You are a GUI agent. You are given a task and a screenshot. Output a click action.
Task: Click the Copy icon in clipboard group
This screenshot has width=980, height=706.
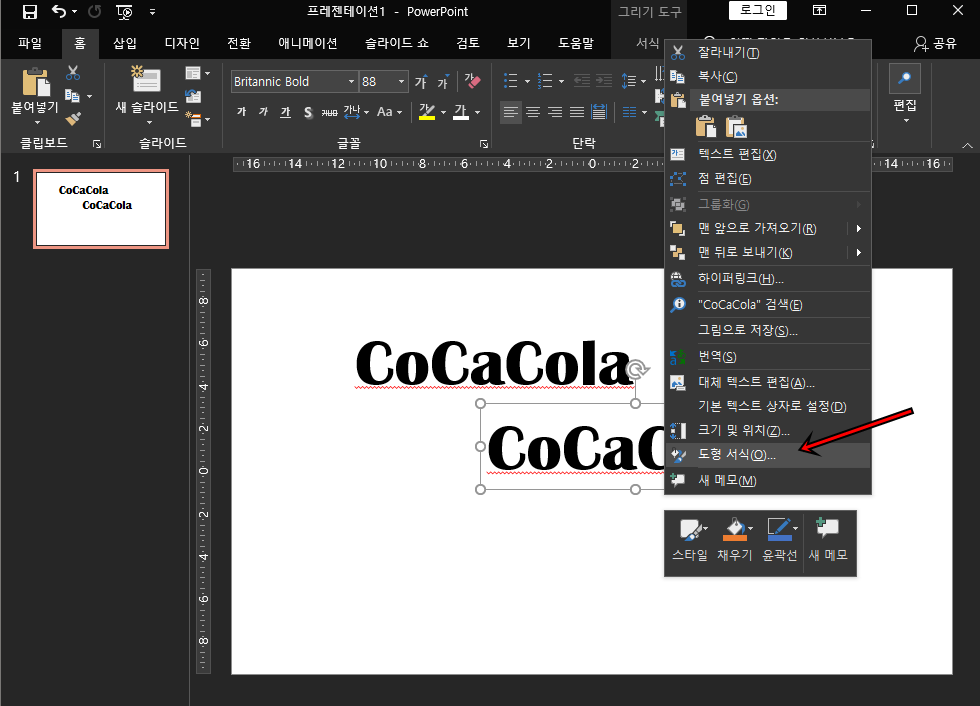pyautogui.click(x=72, y=96)
